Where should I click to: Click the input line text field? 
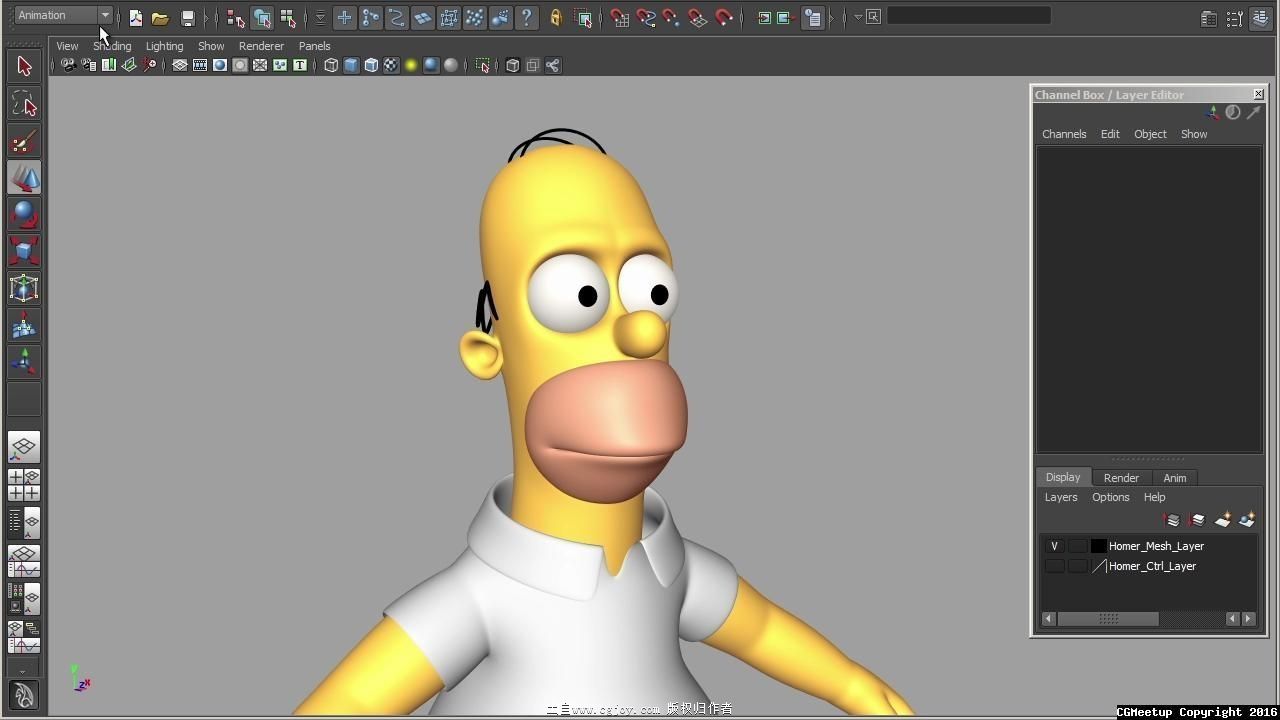[969, 16]
